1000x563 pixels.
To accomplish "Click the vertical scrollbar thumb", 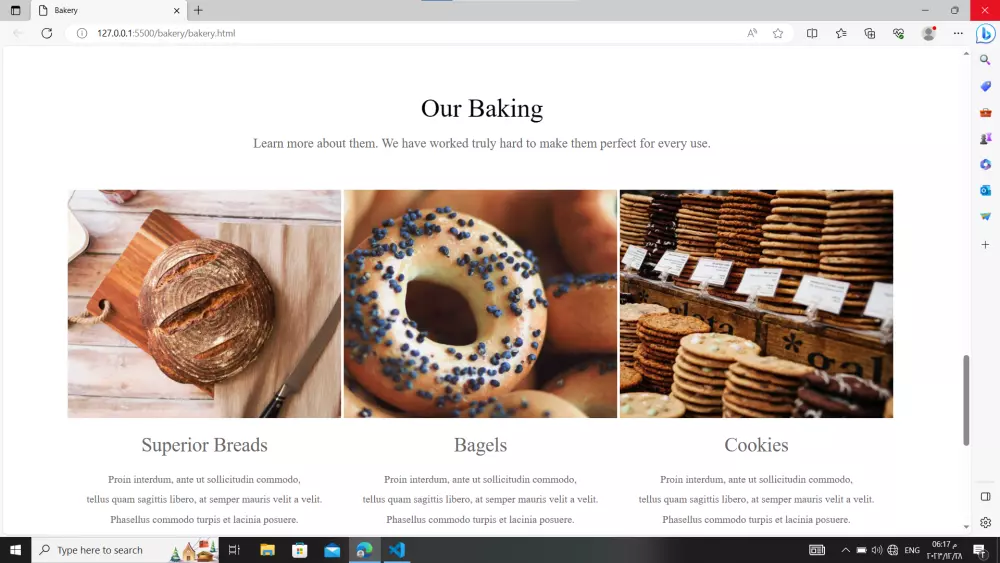I will point(966,400).
